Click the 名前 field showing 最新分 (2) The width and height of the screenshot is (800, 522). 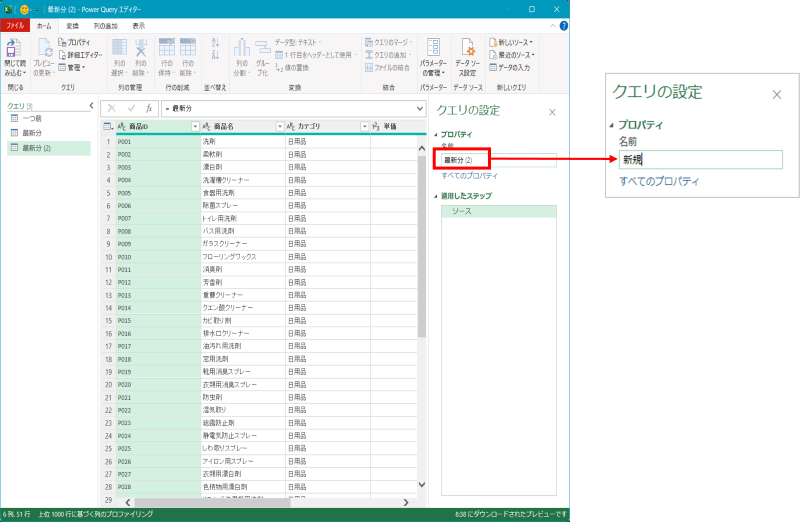(x=498, y=160)
